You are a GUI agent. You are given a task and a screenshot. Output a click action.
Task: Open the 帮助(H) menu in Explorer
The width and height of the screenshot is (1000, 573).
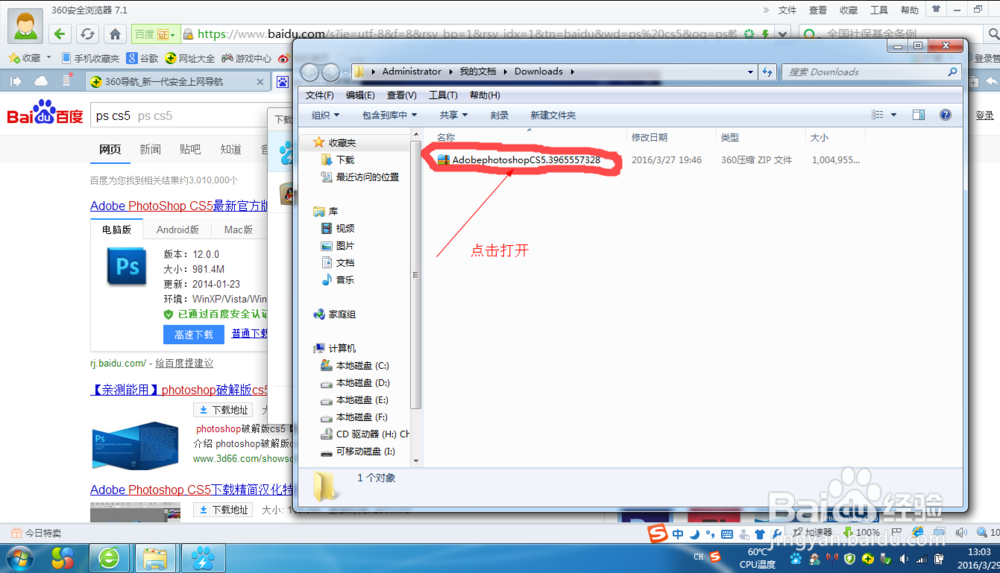[x=485, y=95]
